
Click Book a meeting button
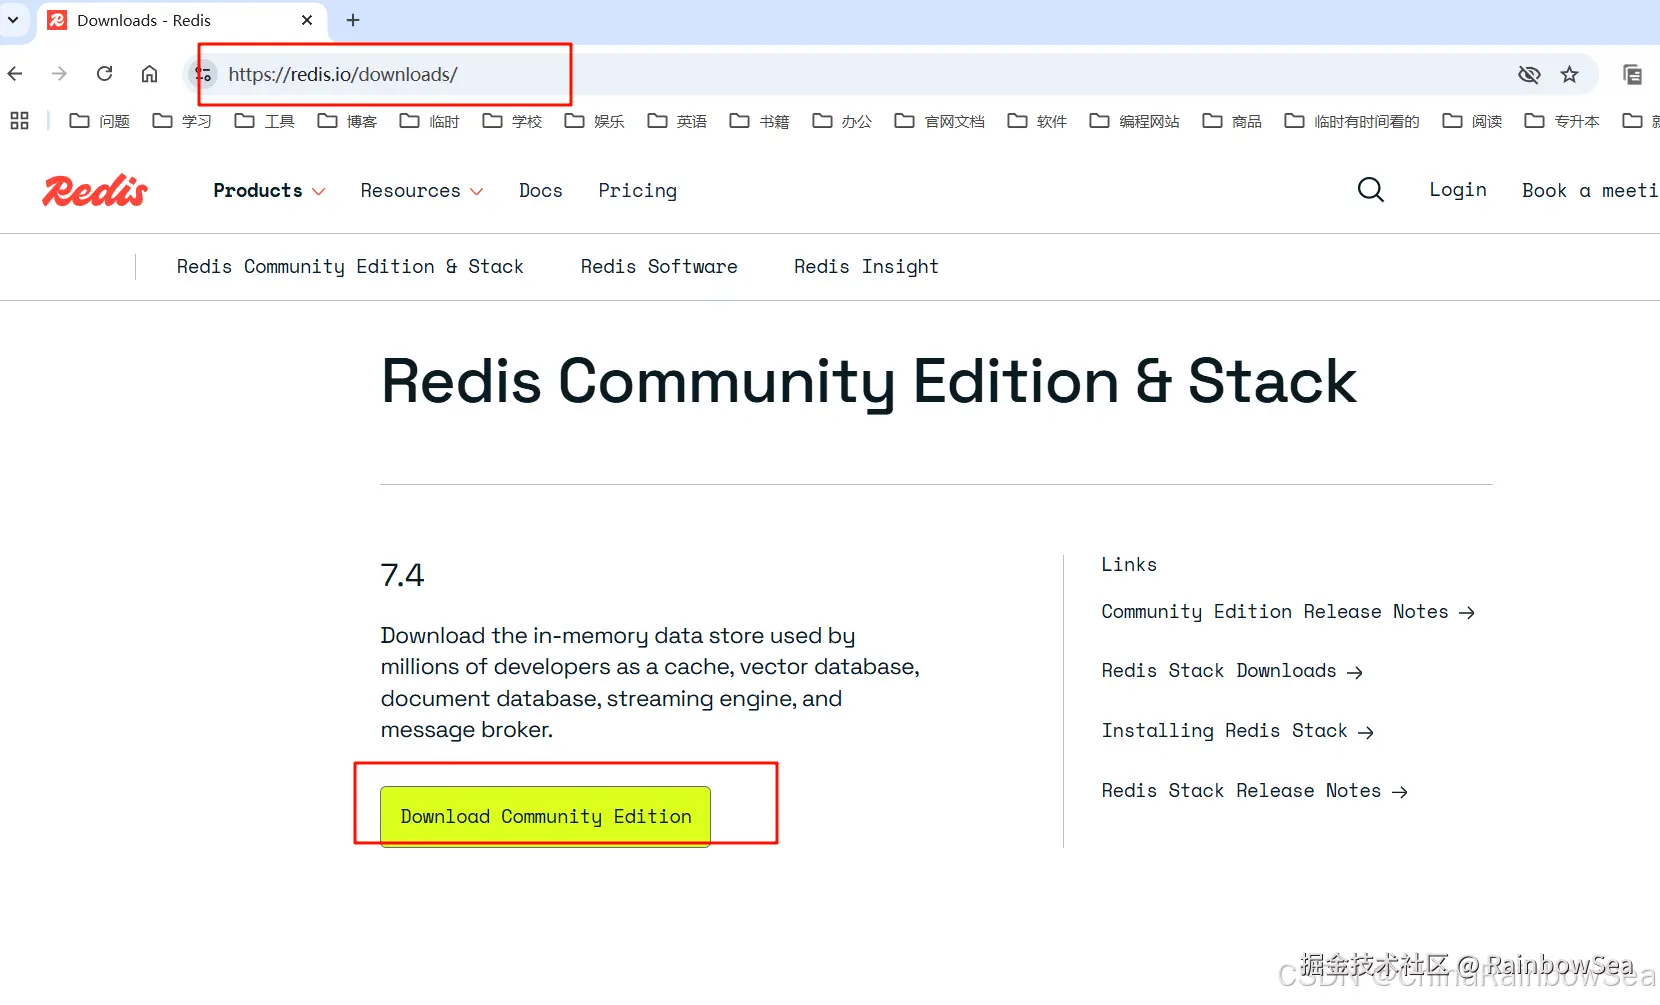1590,190
